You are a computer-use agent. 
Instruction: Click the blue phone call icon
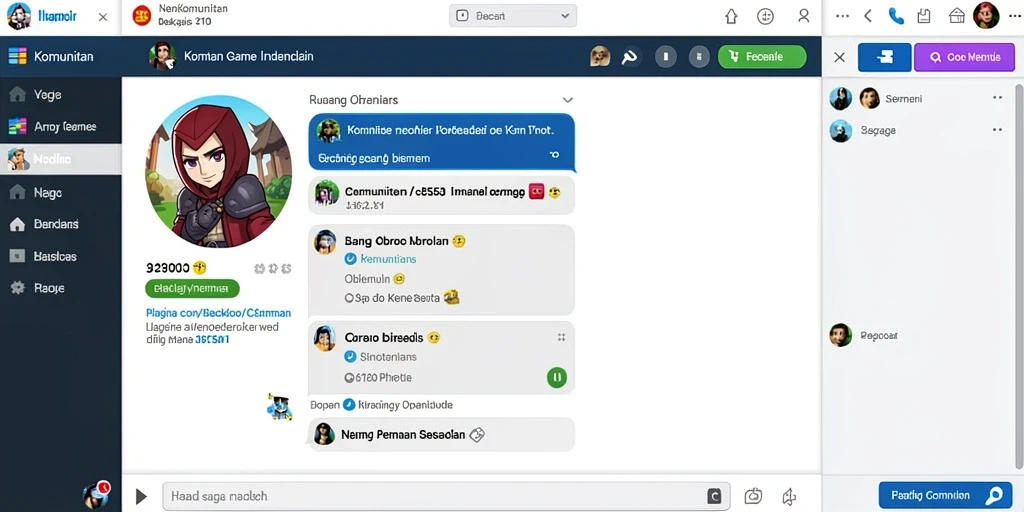point(896,16)
